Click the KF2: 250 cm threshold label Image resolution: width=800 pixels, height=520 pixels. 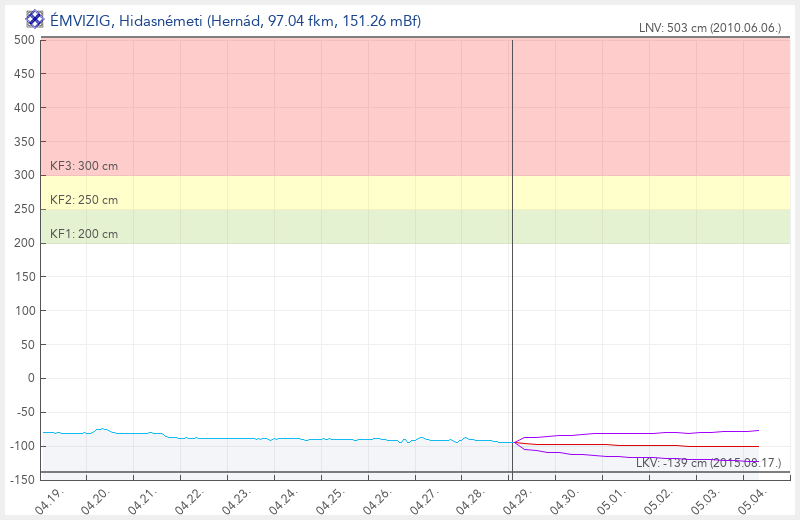tap(83, 200)
